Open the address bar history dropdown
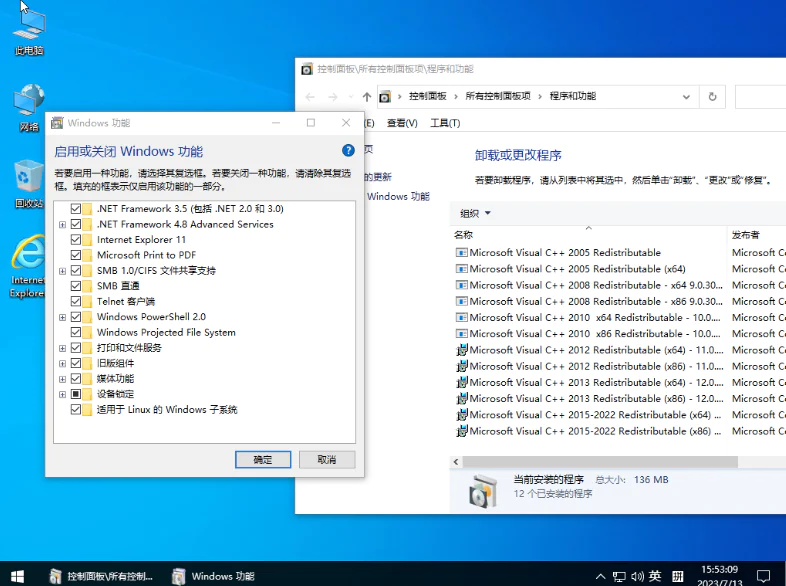Image resolution: width=786 pixels, height=586 pixels. pos(686,97)
